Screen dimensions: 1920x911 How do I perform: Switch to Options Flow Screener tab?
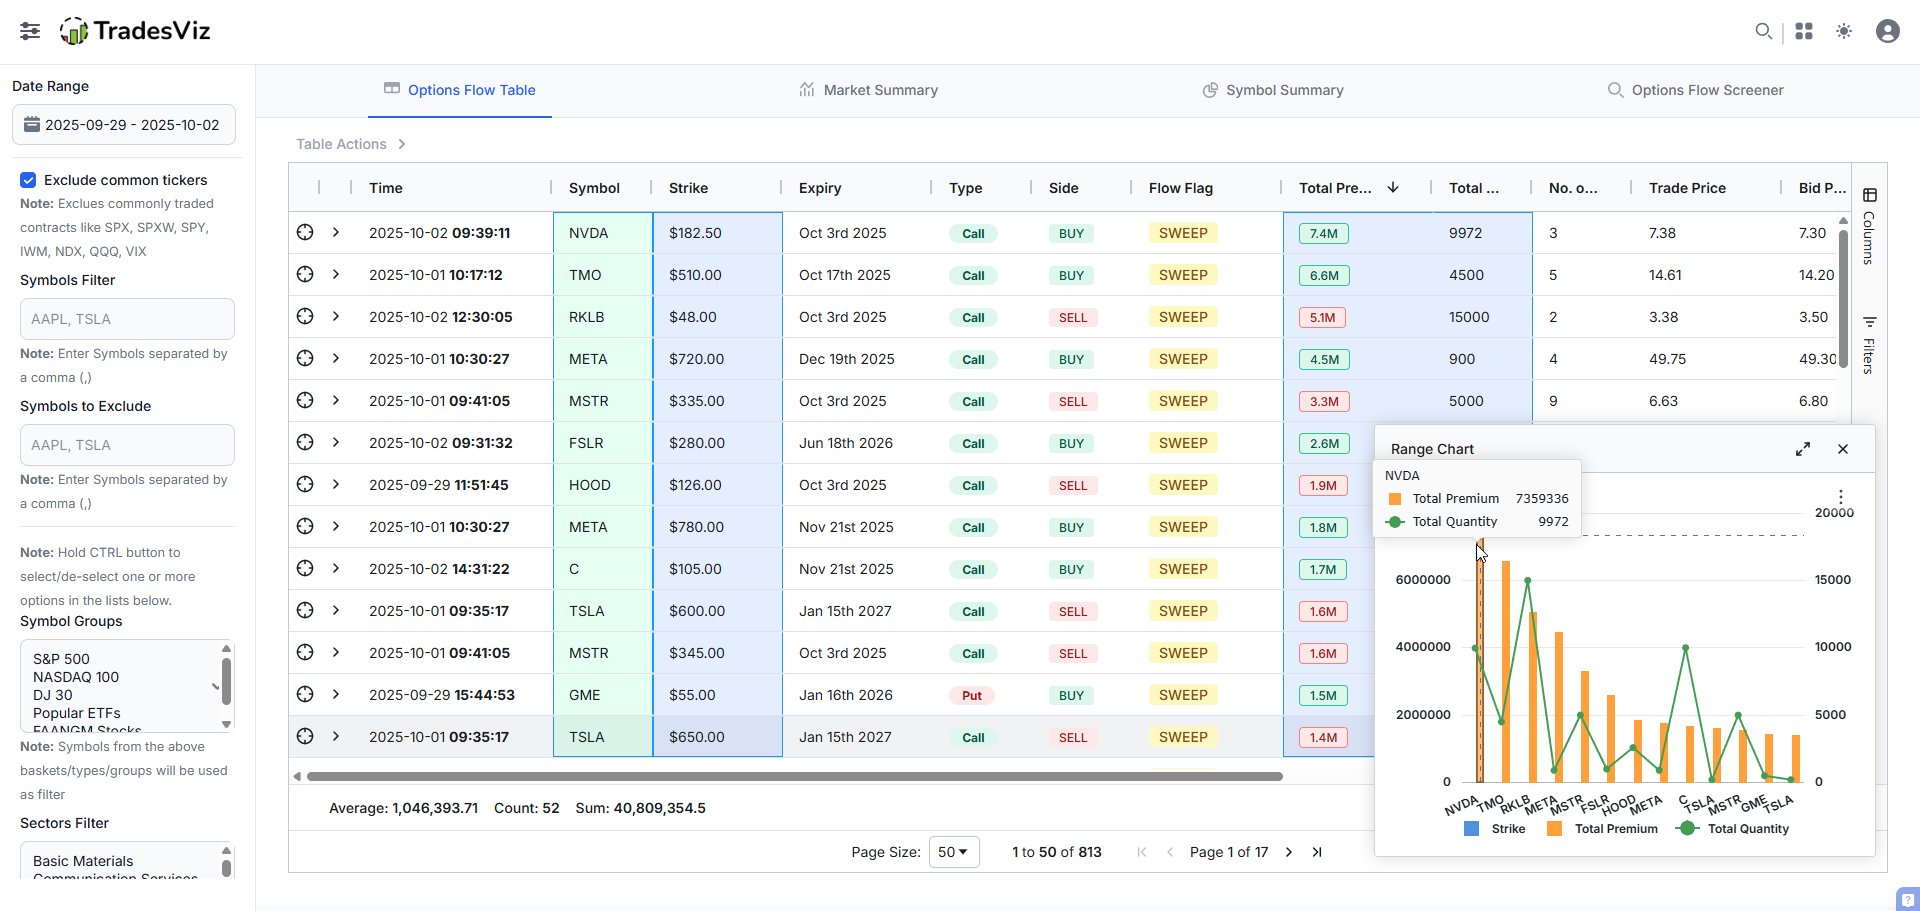pos(1695,90)
